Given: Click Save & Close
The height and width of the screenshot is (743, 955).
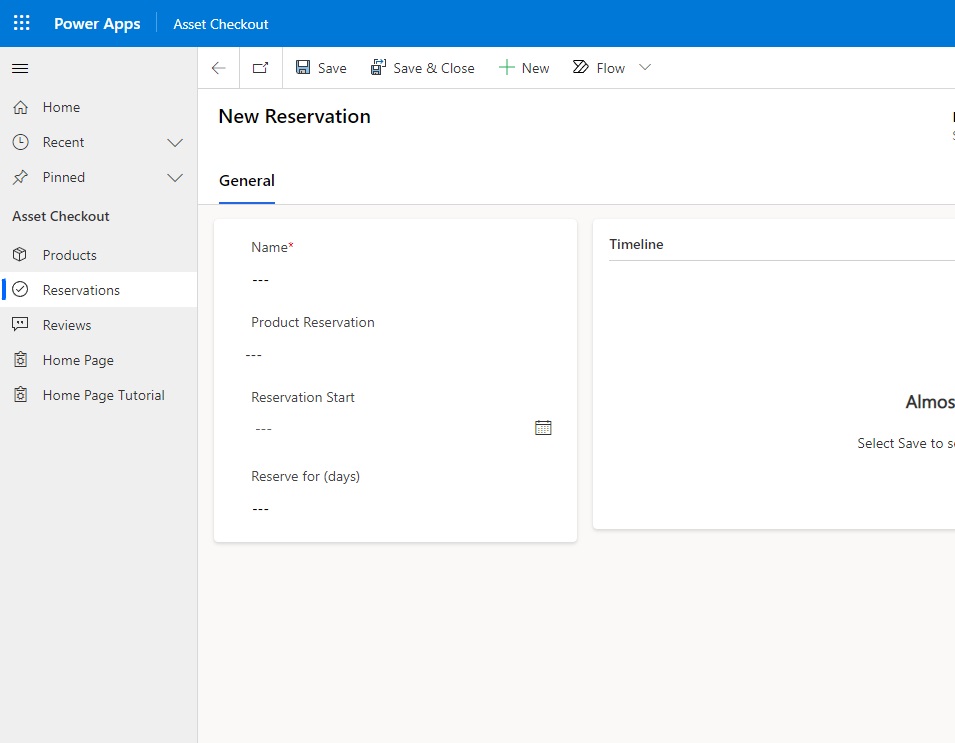Looking at the screenshot, I should 423,67.
